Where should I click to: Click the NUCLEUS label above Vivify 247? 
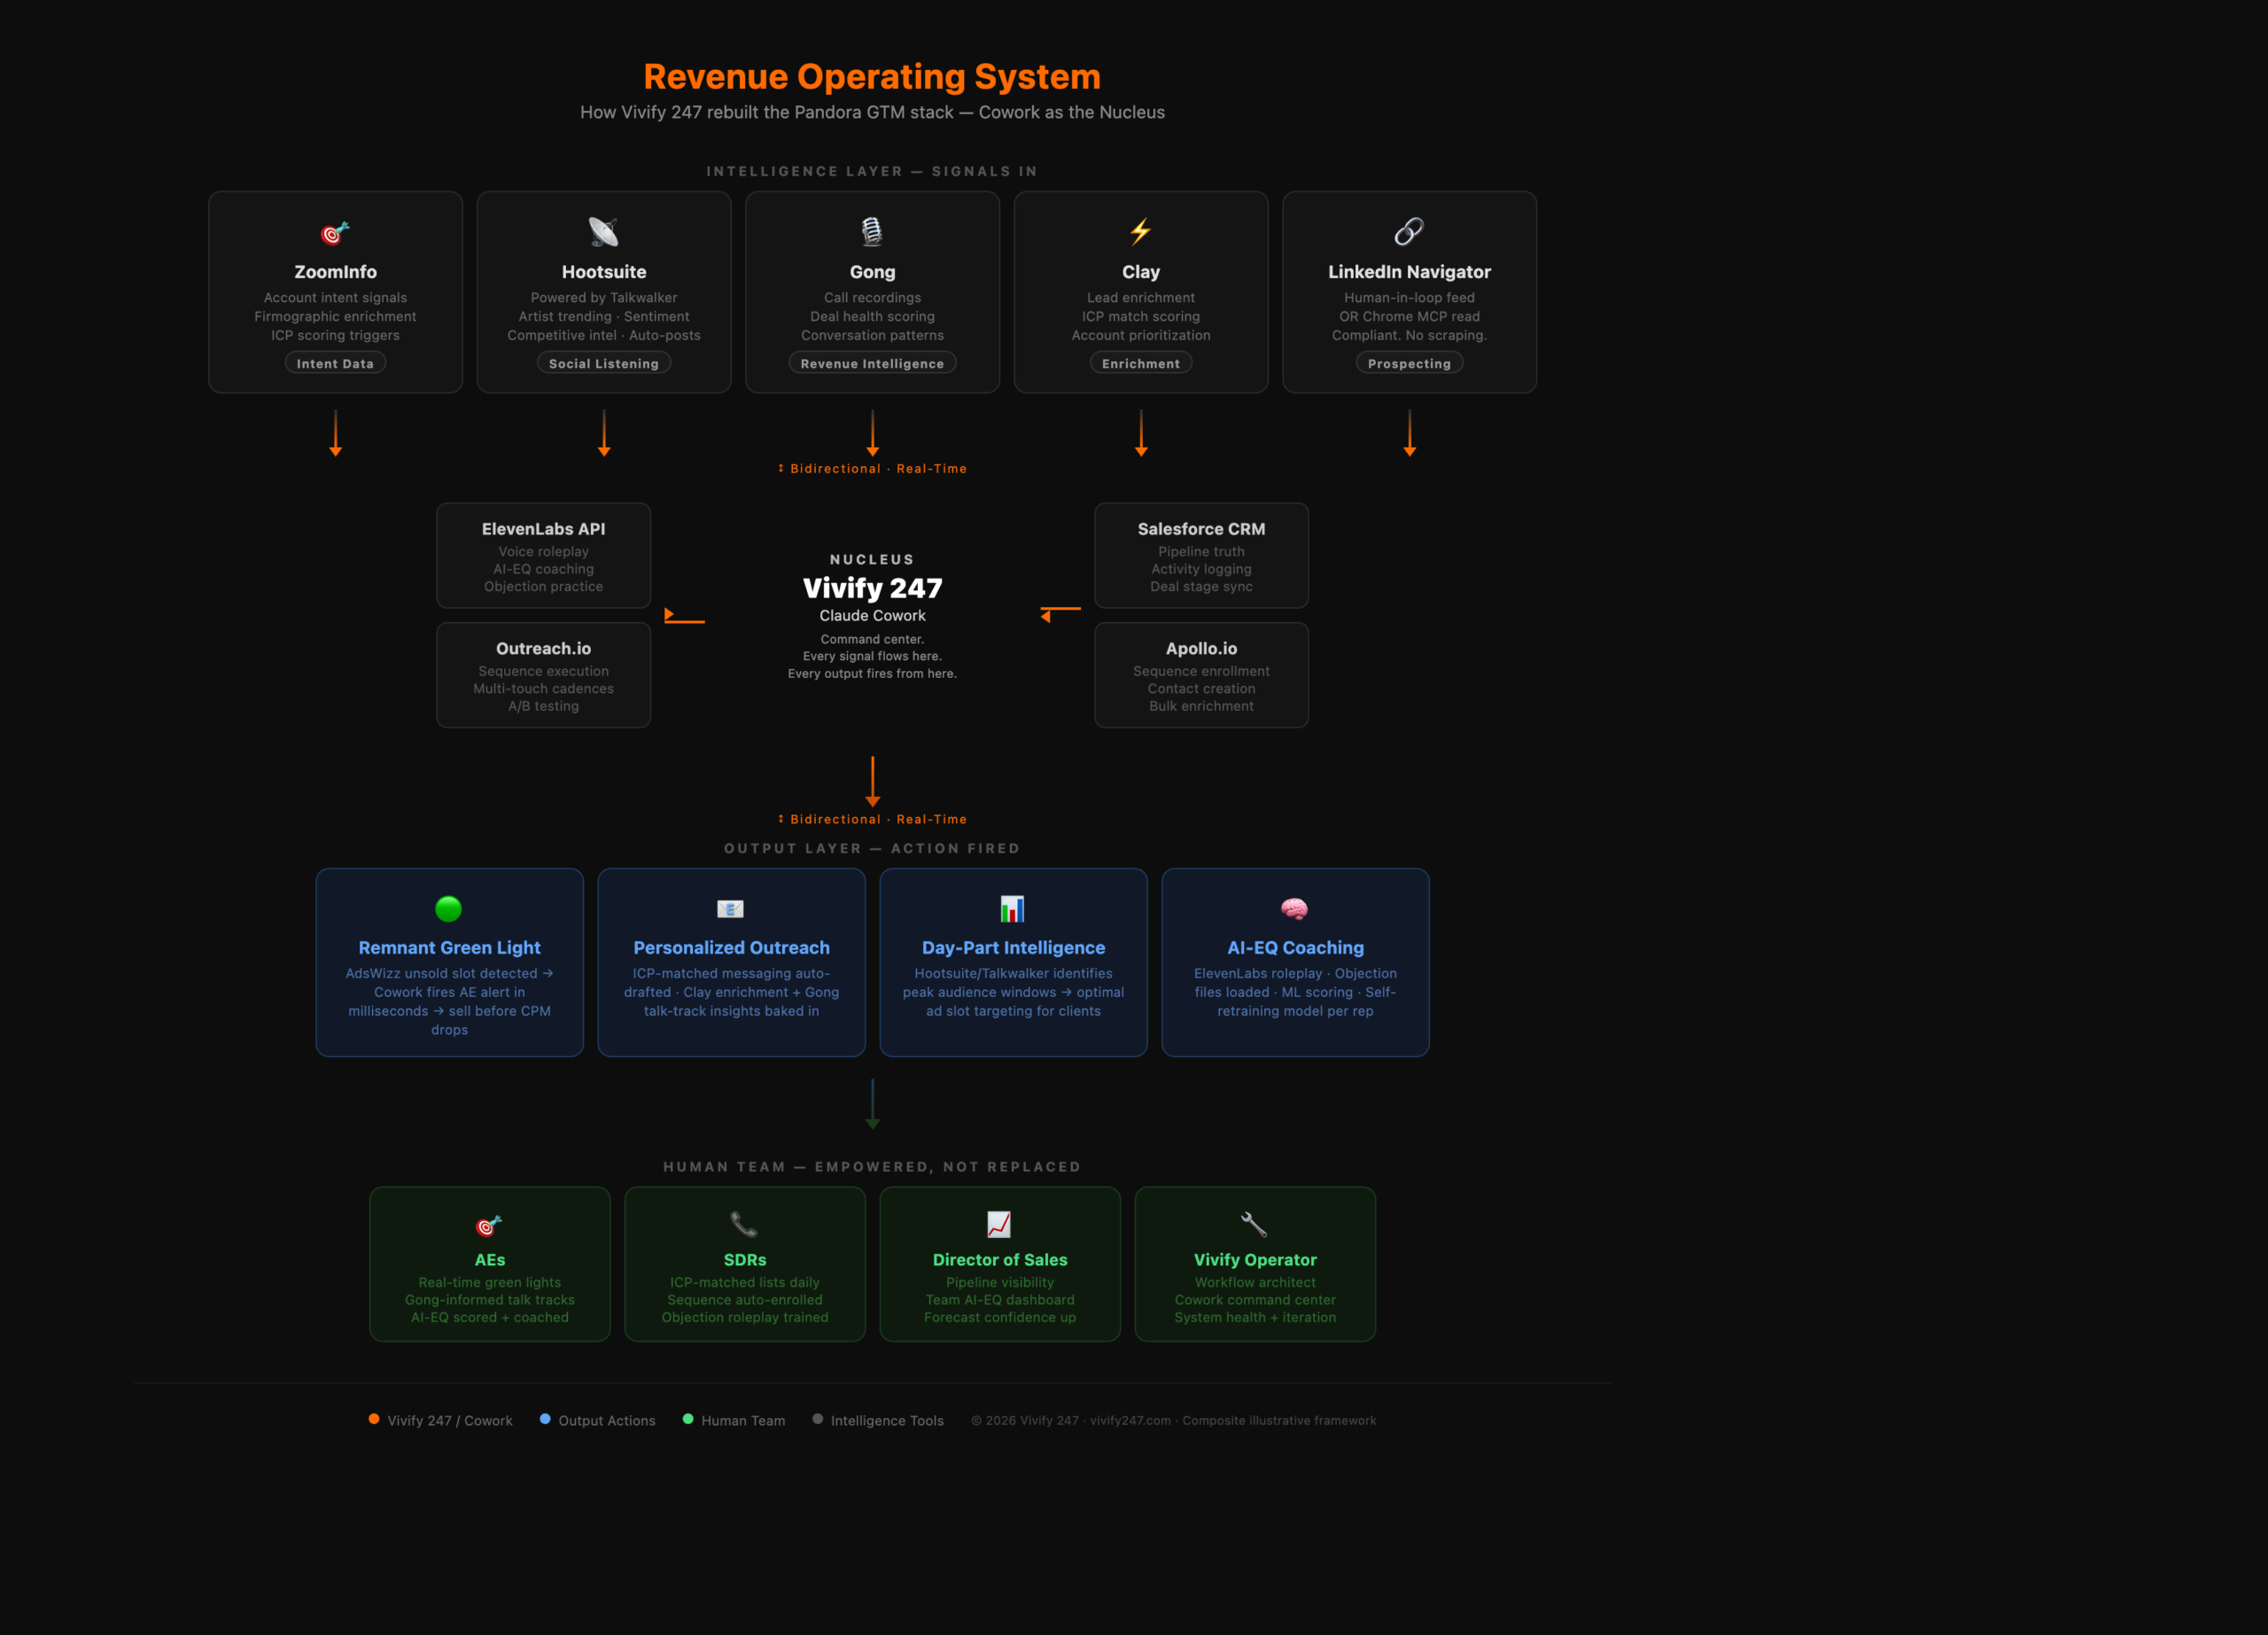872,560
